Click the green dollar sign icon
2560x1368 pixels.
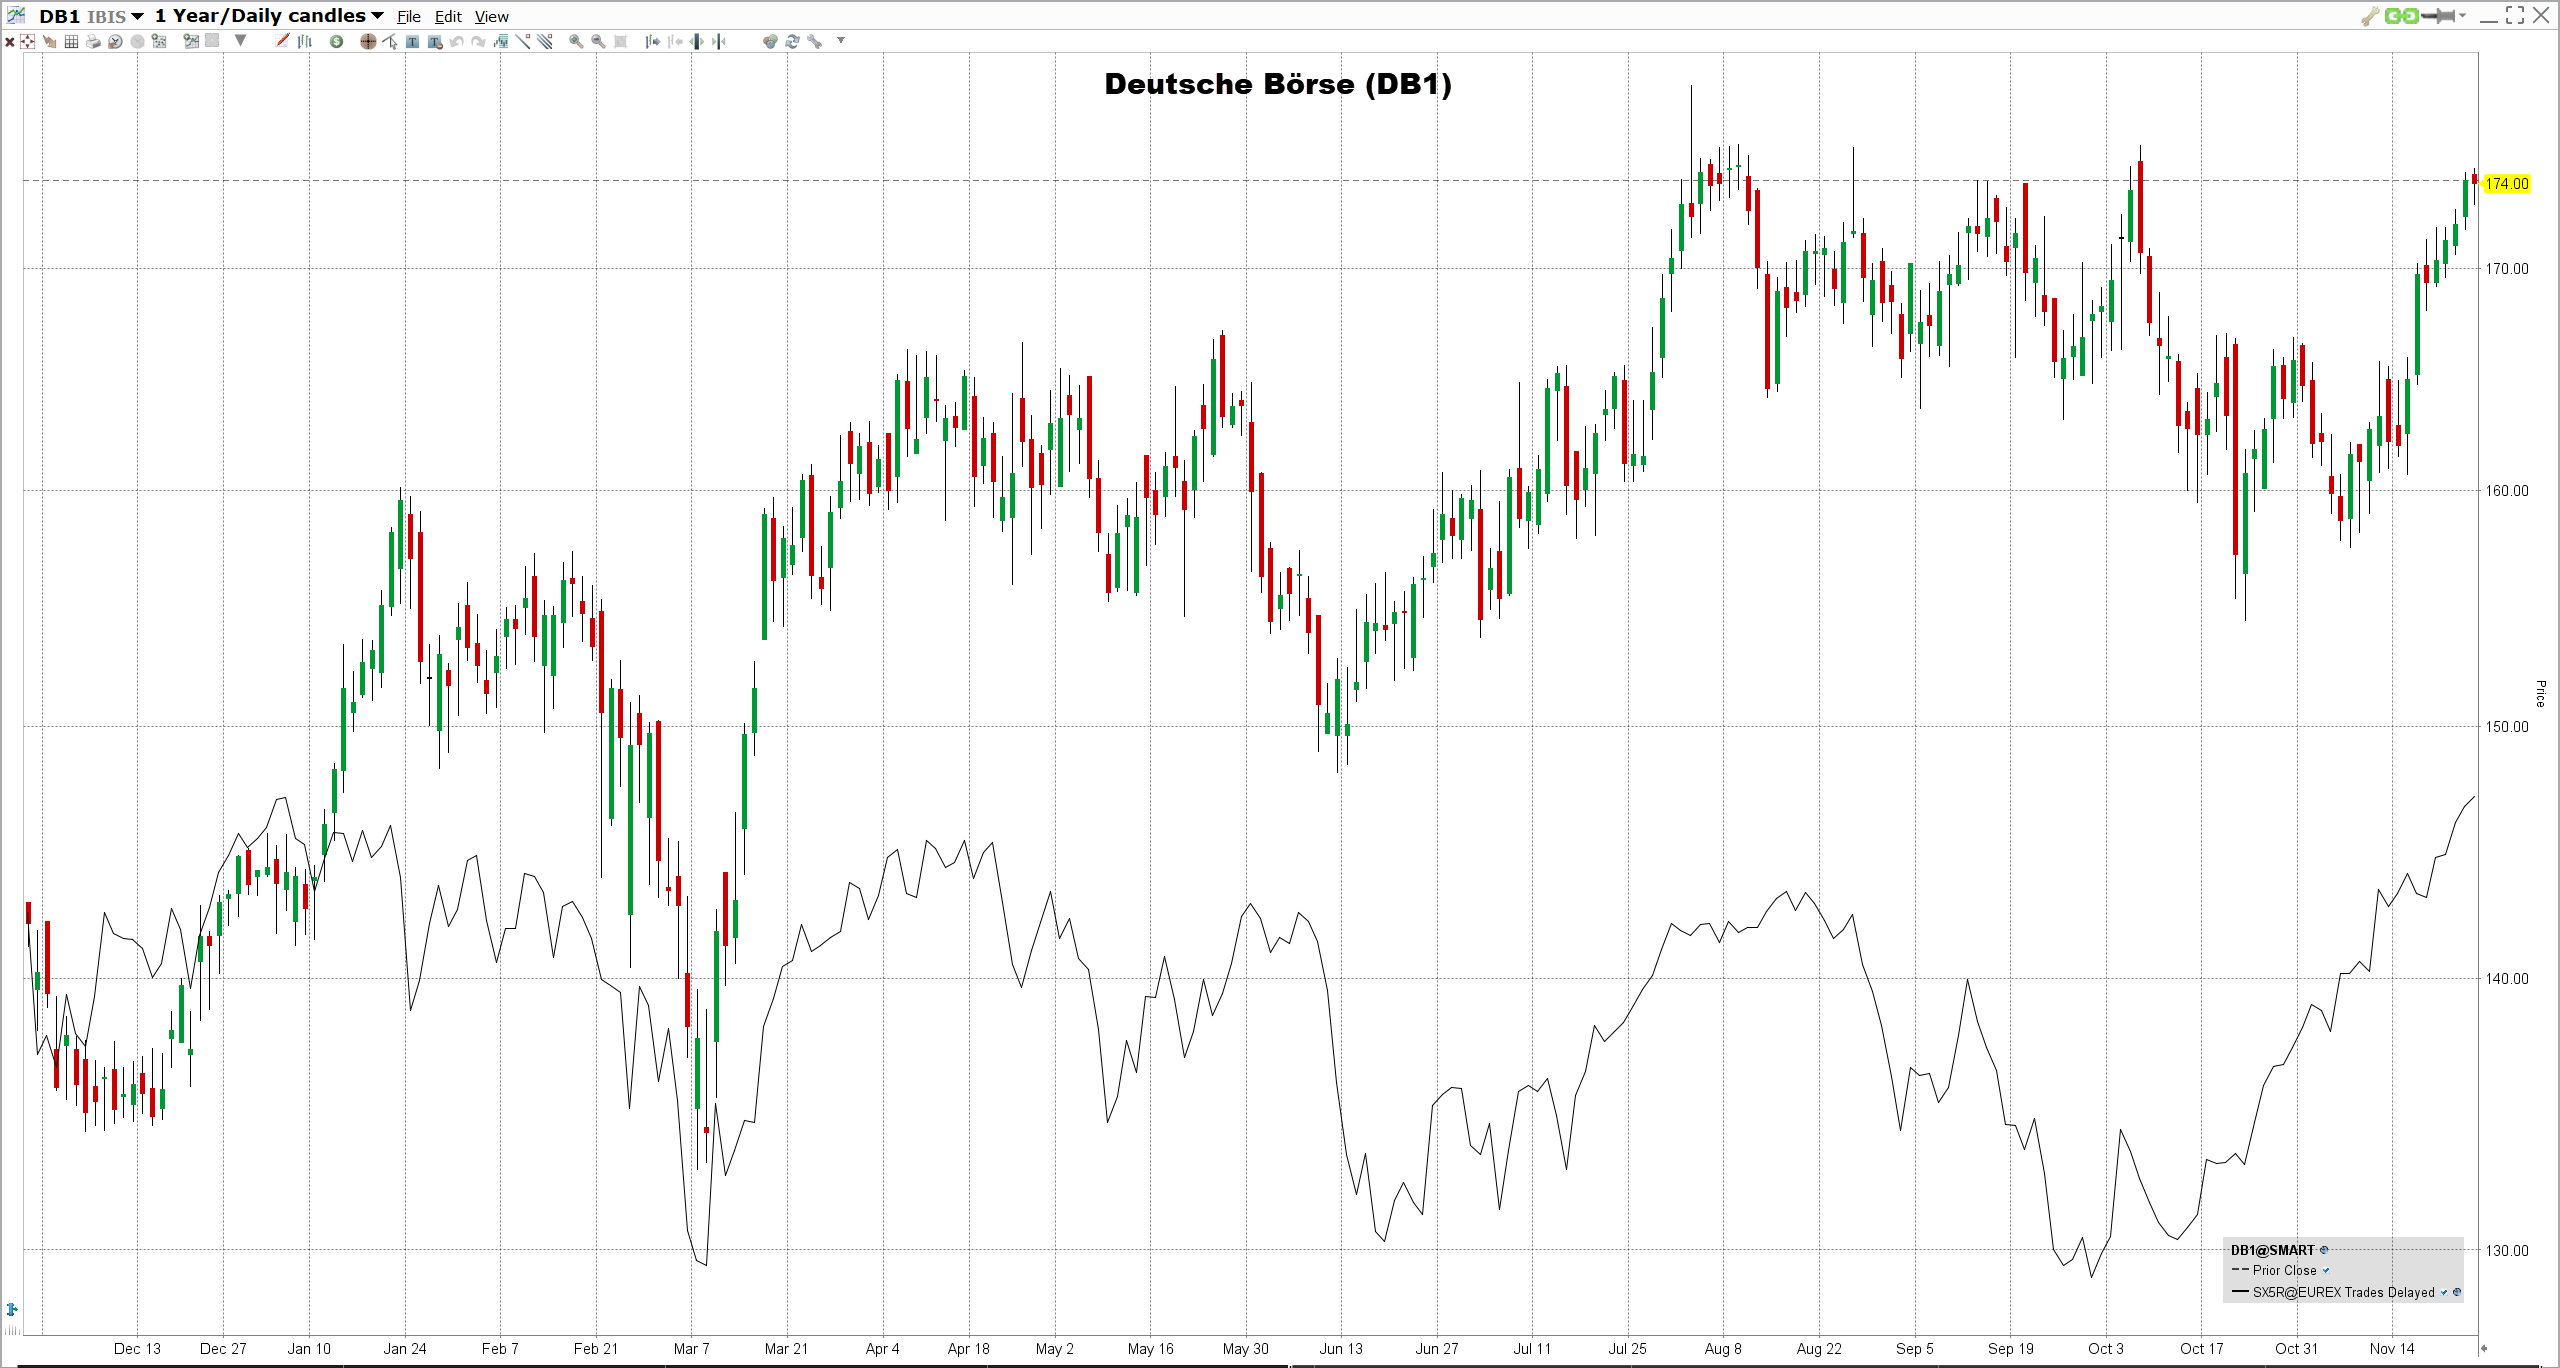point(336,41)
